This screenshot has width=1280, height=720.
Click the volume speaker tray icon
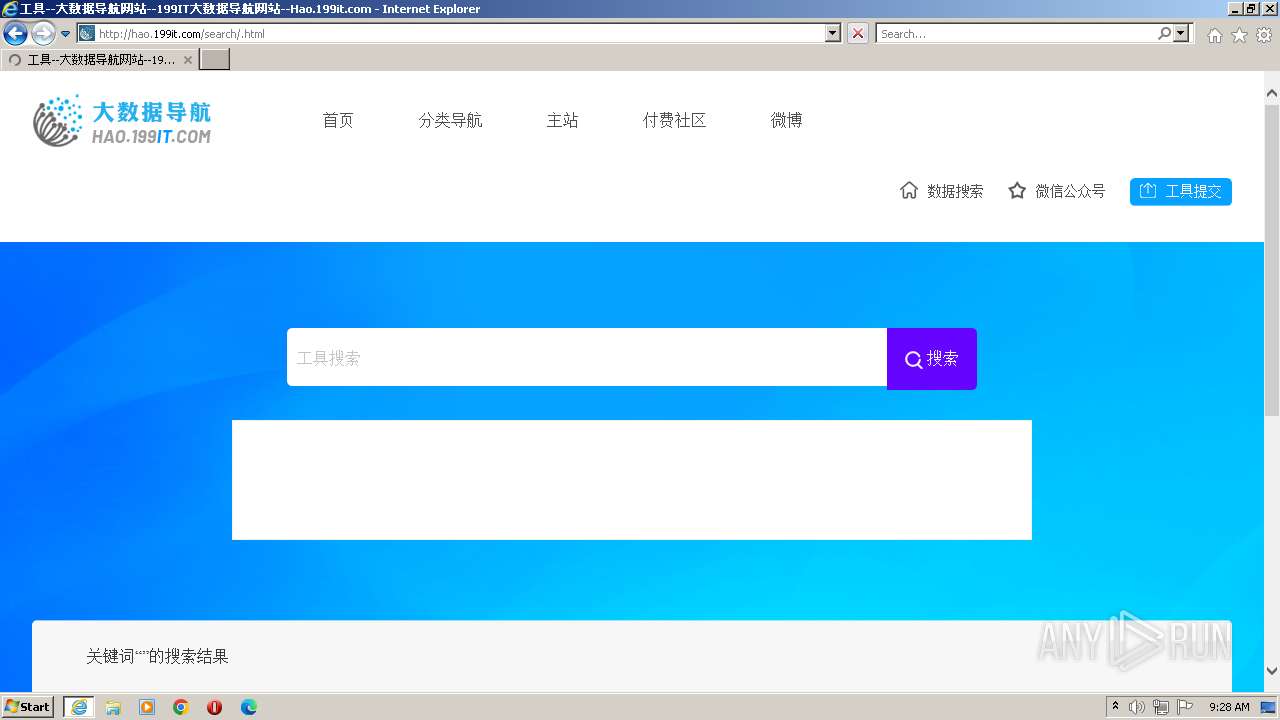point(1137,707)
